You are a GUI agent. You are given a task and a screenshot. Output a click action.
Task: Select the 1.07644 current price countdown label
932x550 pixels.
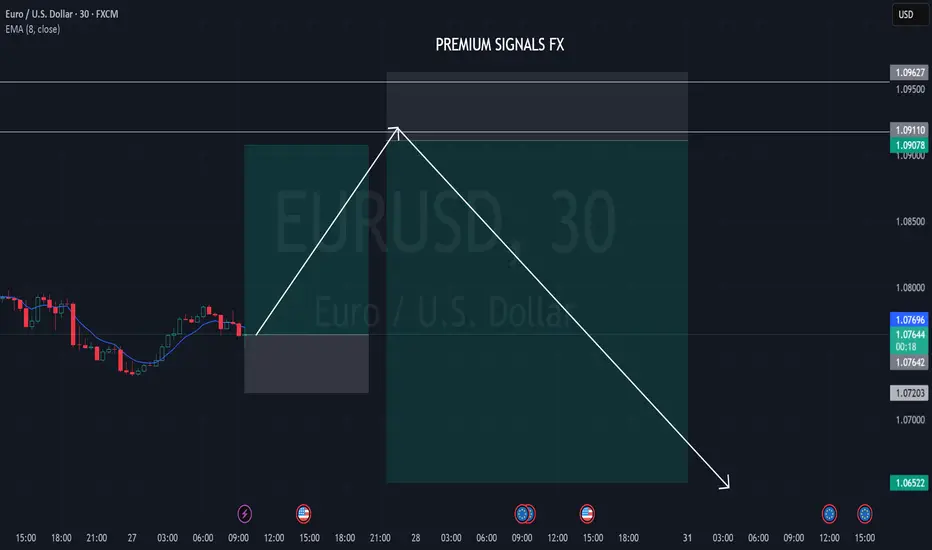tap(909, 341)
